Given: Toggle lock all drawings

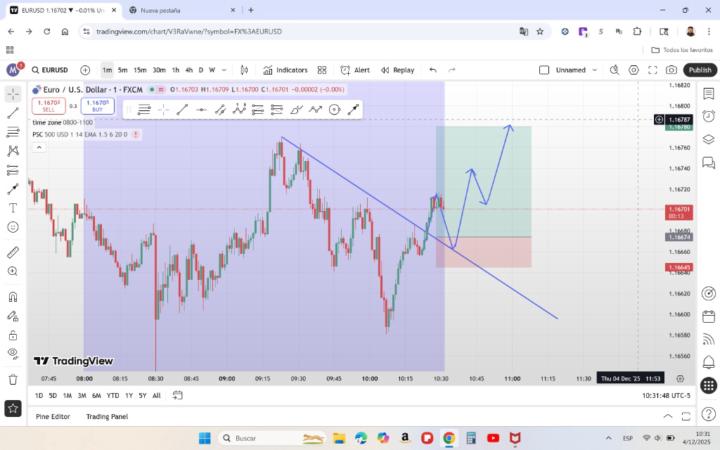Looking at the screenshot, I should coord(13,335).
